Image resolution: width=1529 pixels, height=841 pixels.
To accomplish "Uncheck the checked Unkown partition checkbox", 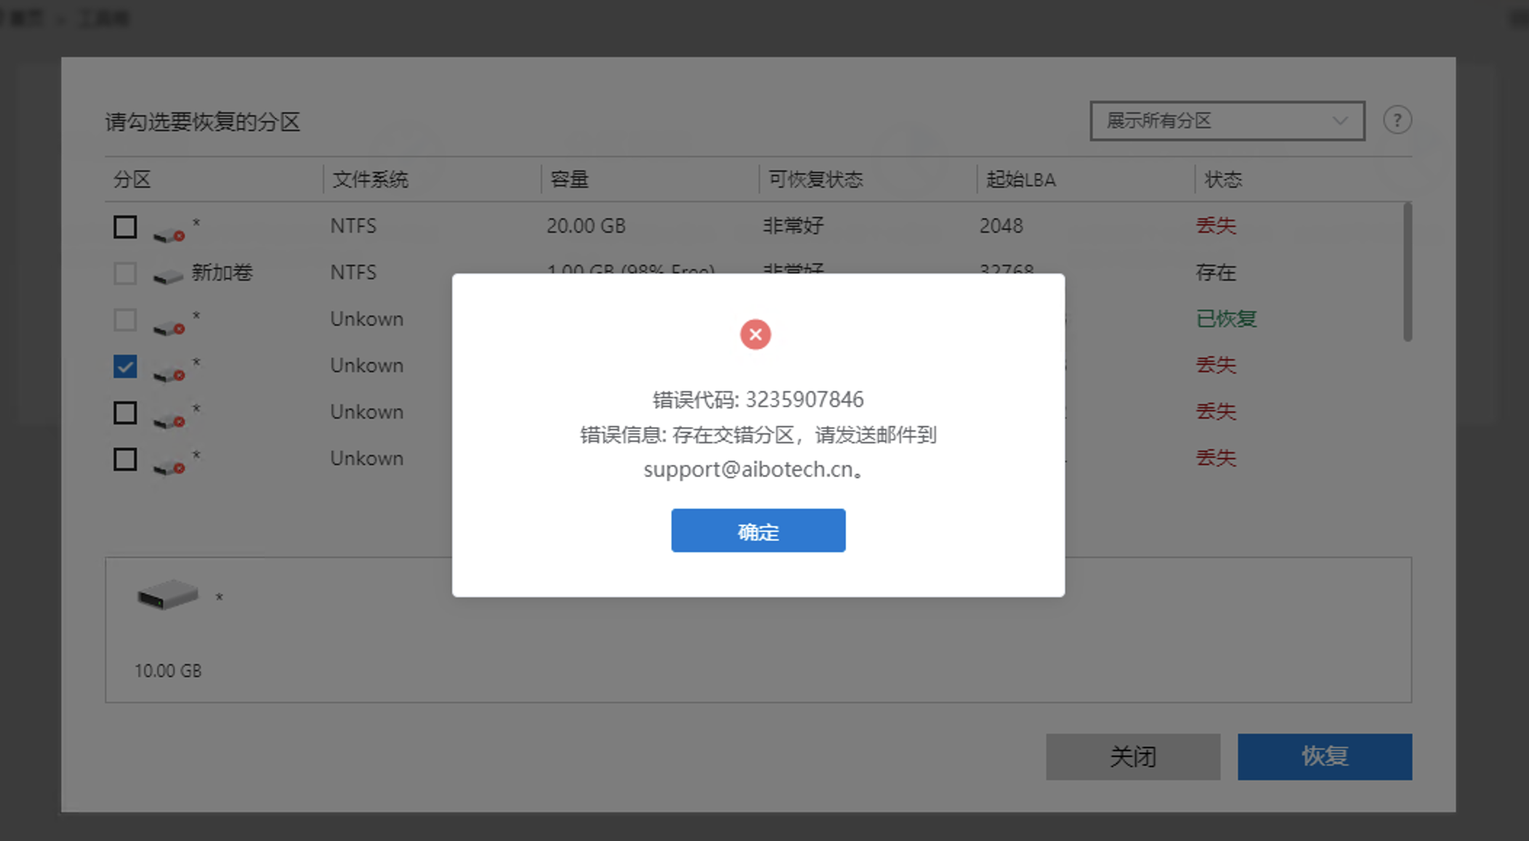I will click(125, 366).
